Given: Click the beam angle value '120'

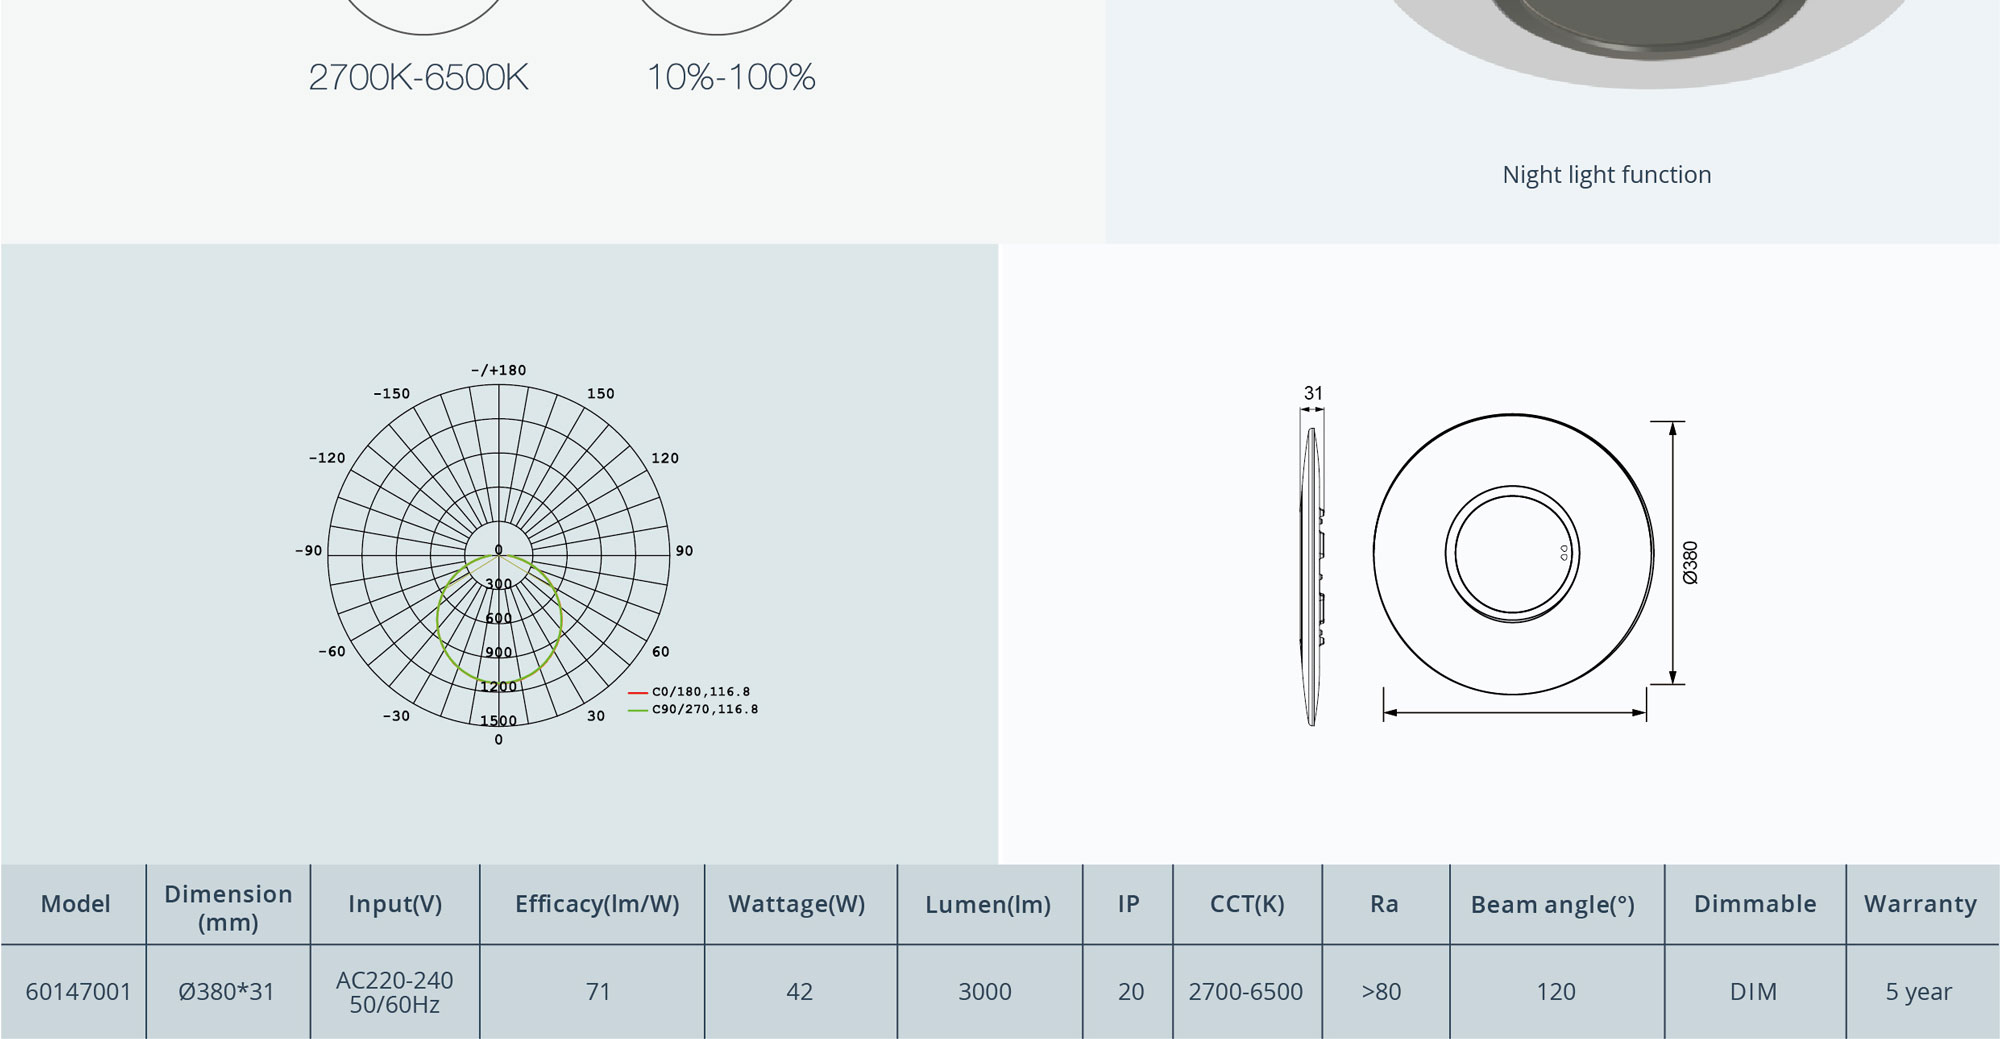Looking at the screenshot, I should click(1556, 992).
